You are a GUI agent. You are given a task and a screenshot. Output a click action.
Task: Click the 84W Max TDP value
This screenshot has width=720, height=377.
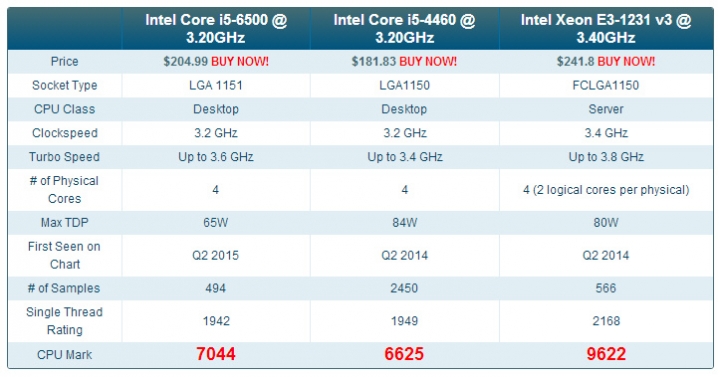(405, 223)
